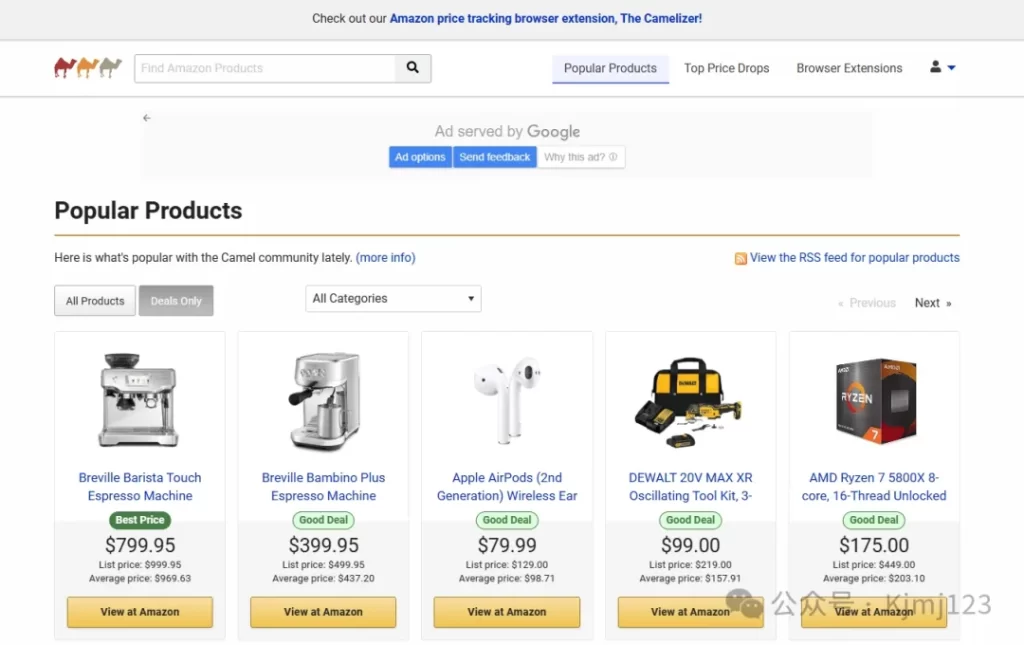Click the magnifying glass search button
Viewport: 1024px width, 645px height.
[413, 68]
